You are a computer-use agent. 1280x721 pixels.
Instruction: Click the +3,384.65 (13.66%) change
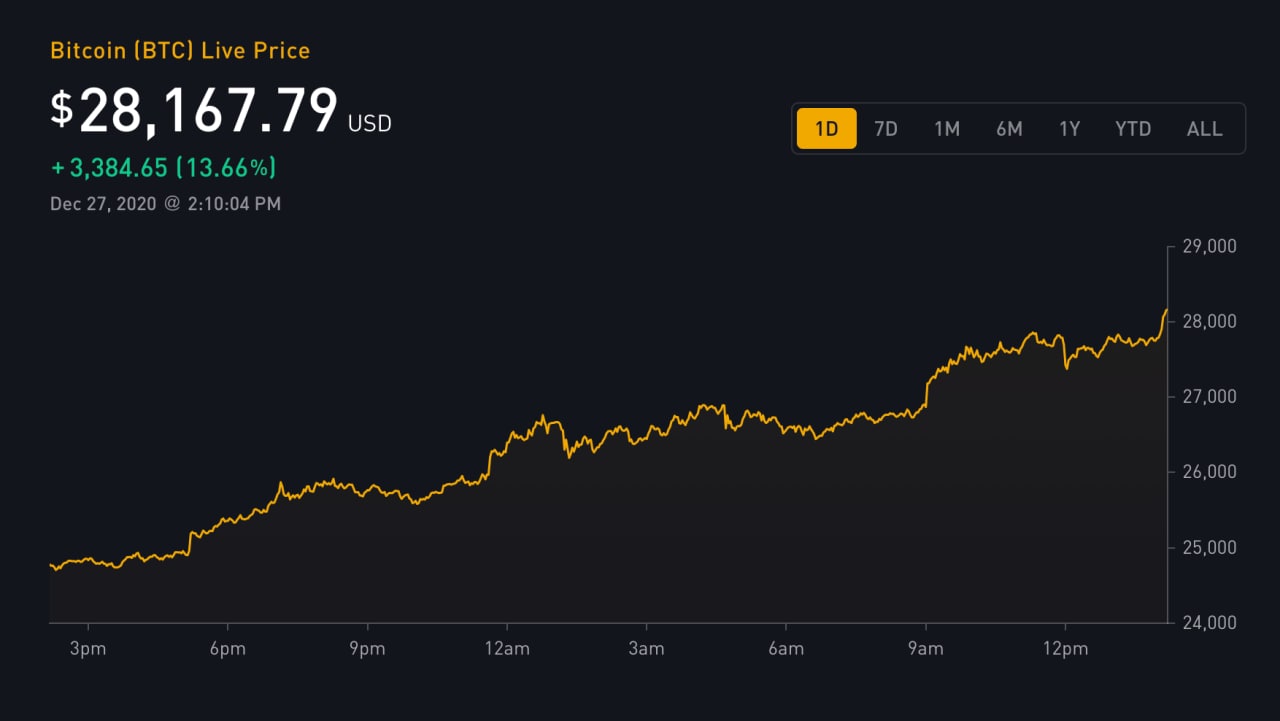(164, 167)
